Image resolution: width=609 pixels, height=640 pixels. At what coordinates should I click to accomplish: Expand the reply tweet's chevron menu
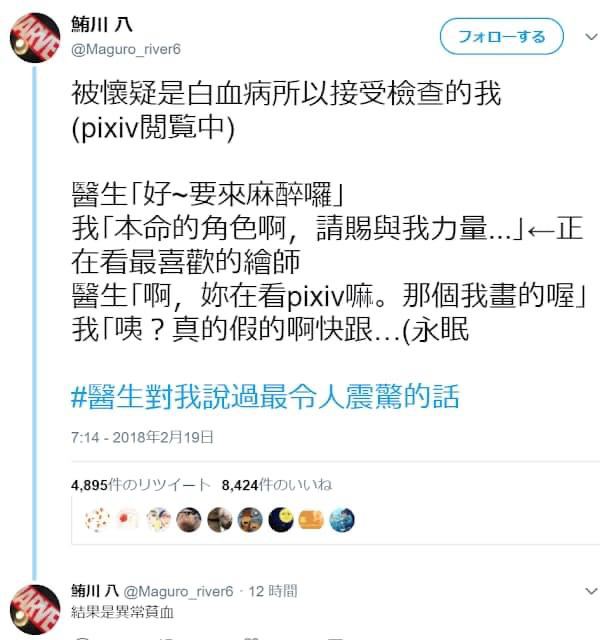pos(591,591)
